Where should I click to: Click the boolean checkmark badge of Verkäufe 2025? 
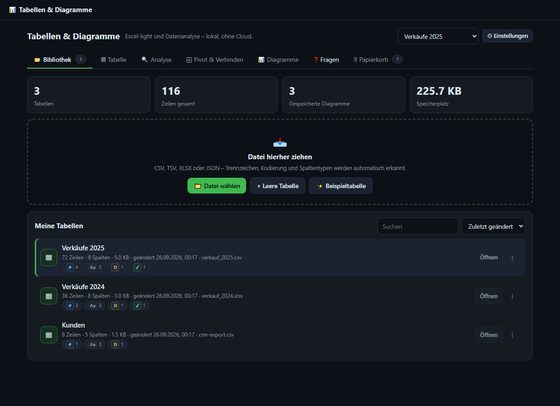(x=140, y=267)
